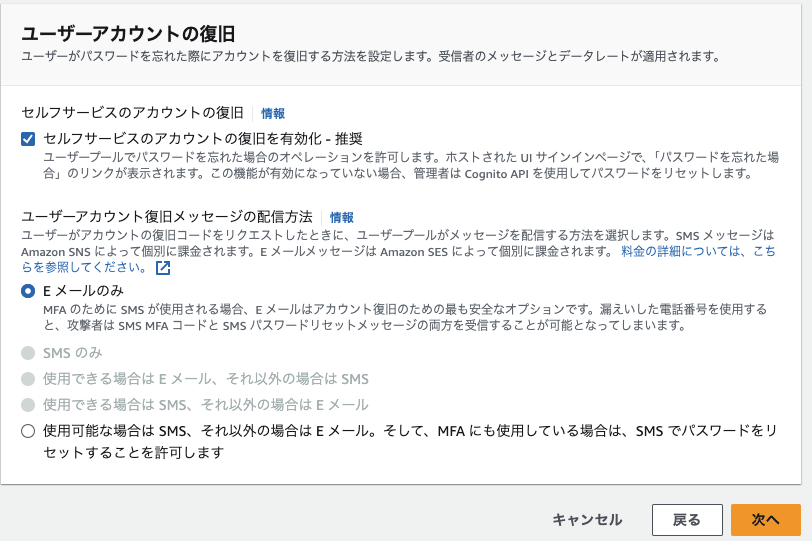Click label text 使用可能な場合は SMS option
Viewport: 812px width, 541px height.
[410, 441]
